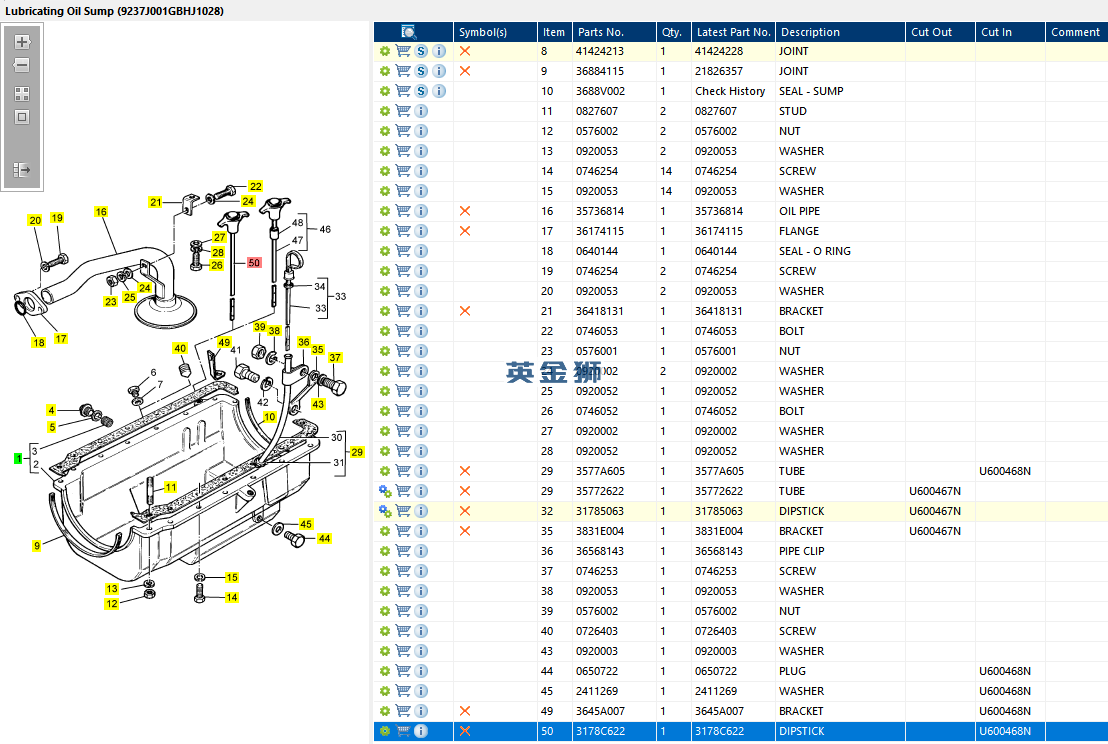Screen dimensions: 1108x744
Task: Click the Cut Out column header
Action: tap(931, 32)
